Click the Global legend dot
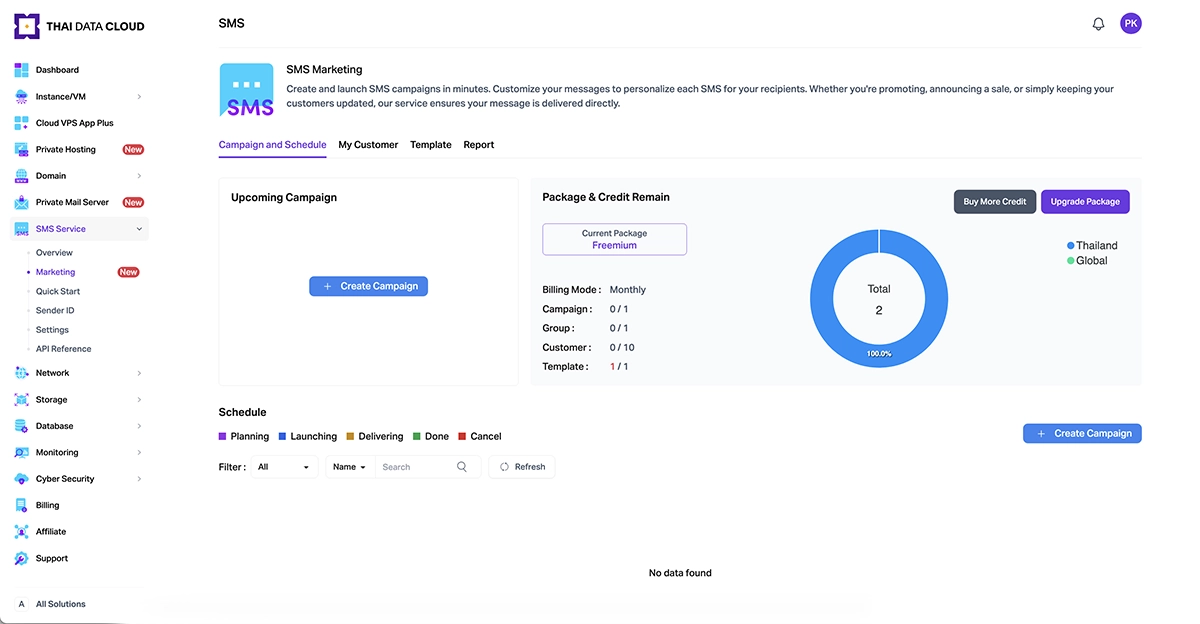 coord(1071,260)
